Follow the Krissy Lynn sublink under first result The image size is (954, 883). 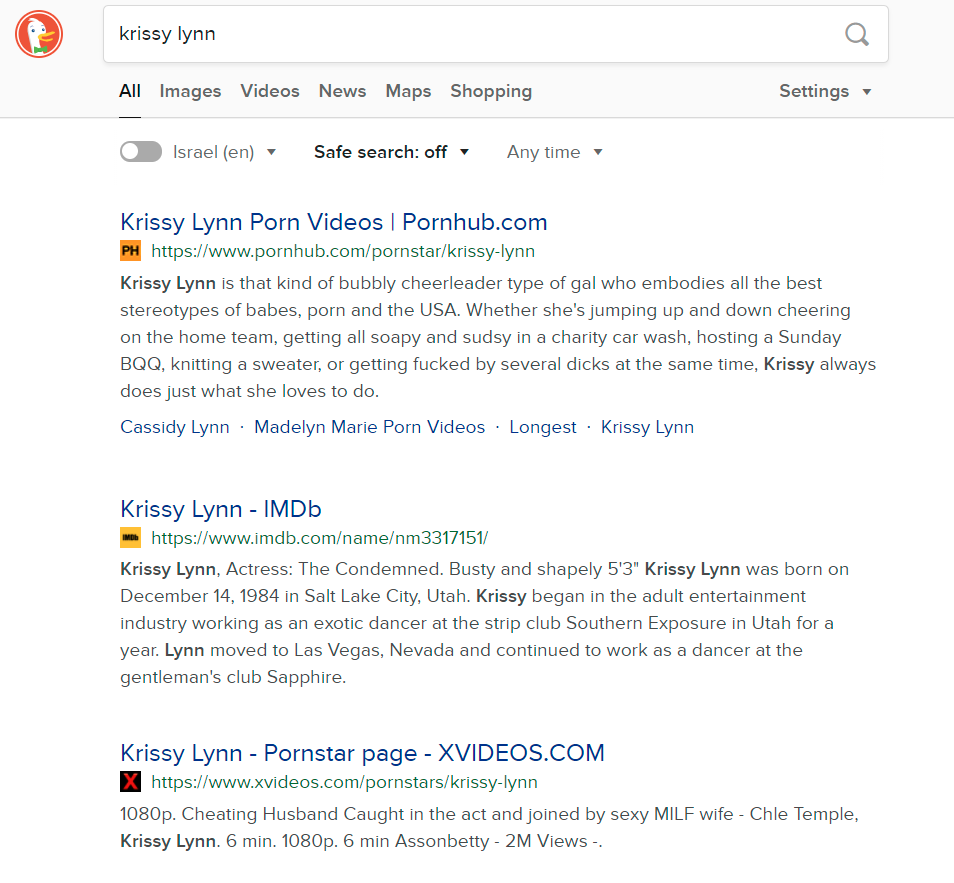[x=647, y=427]
